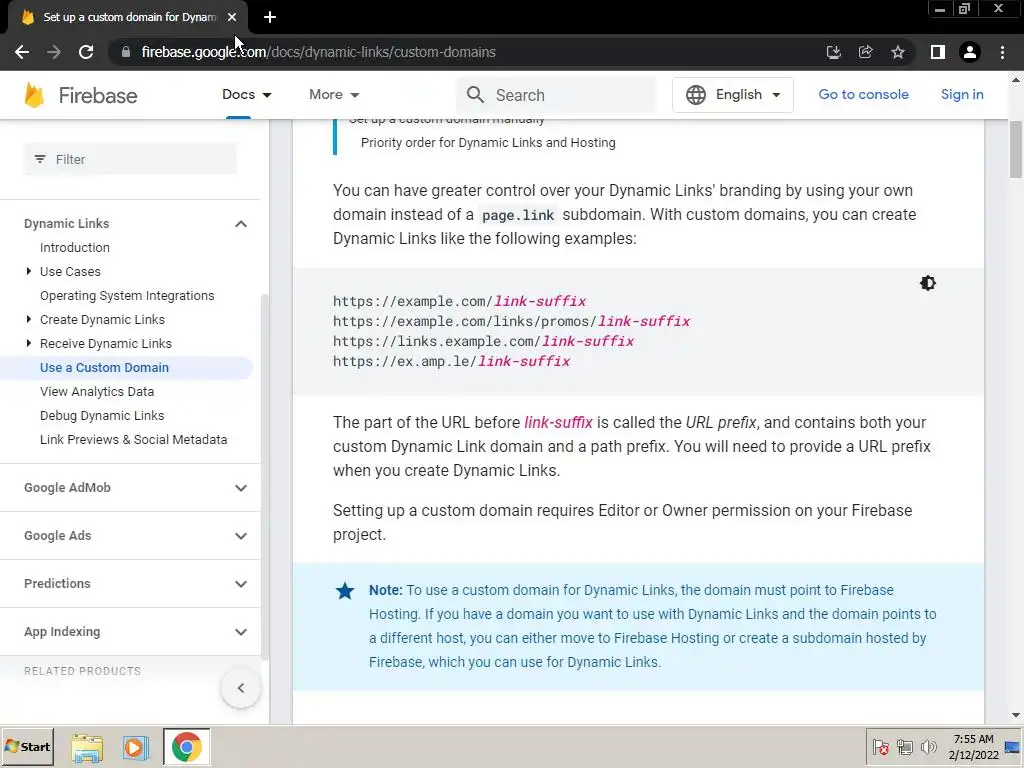Click the scrollbar down arrow

[1016, 716]
